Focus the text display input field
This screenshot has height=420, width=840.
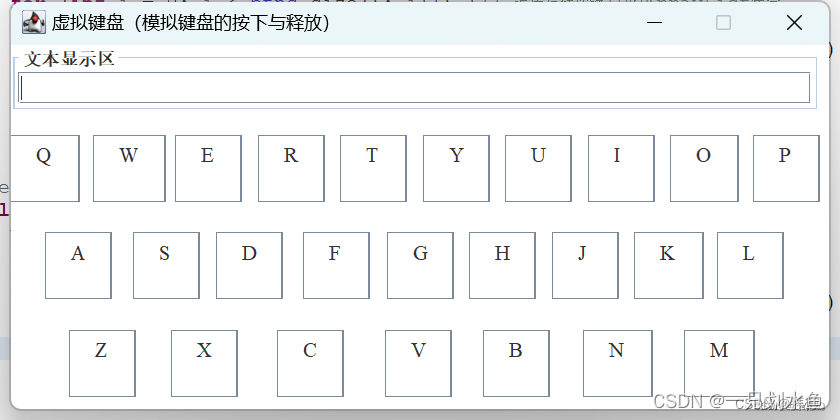[x=414, y=87]
